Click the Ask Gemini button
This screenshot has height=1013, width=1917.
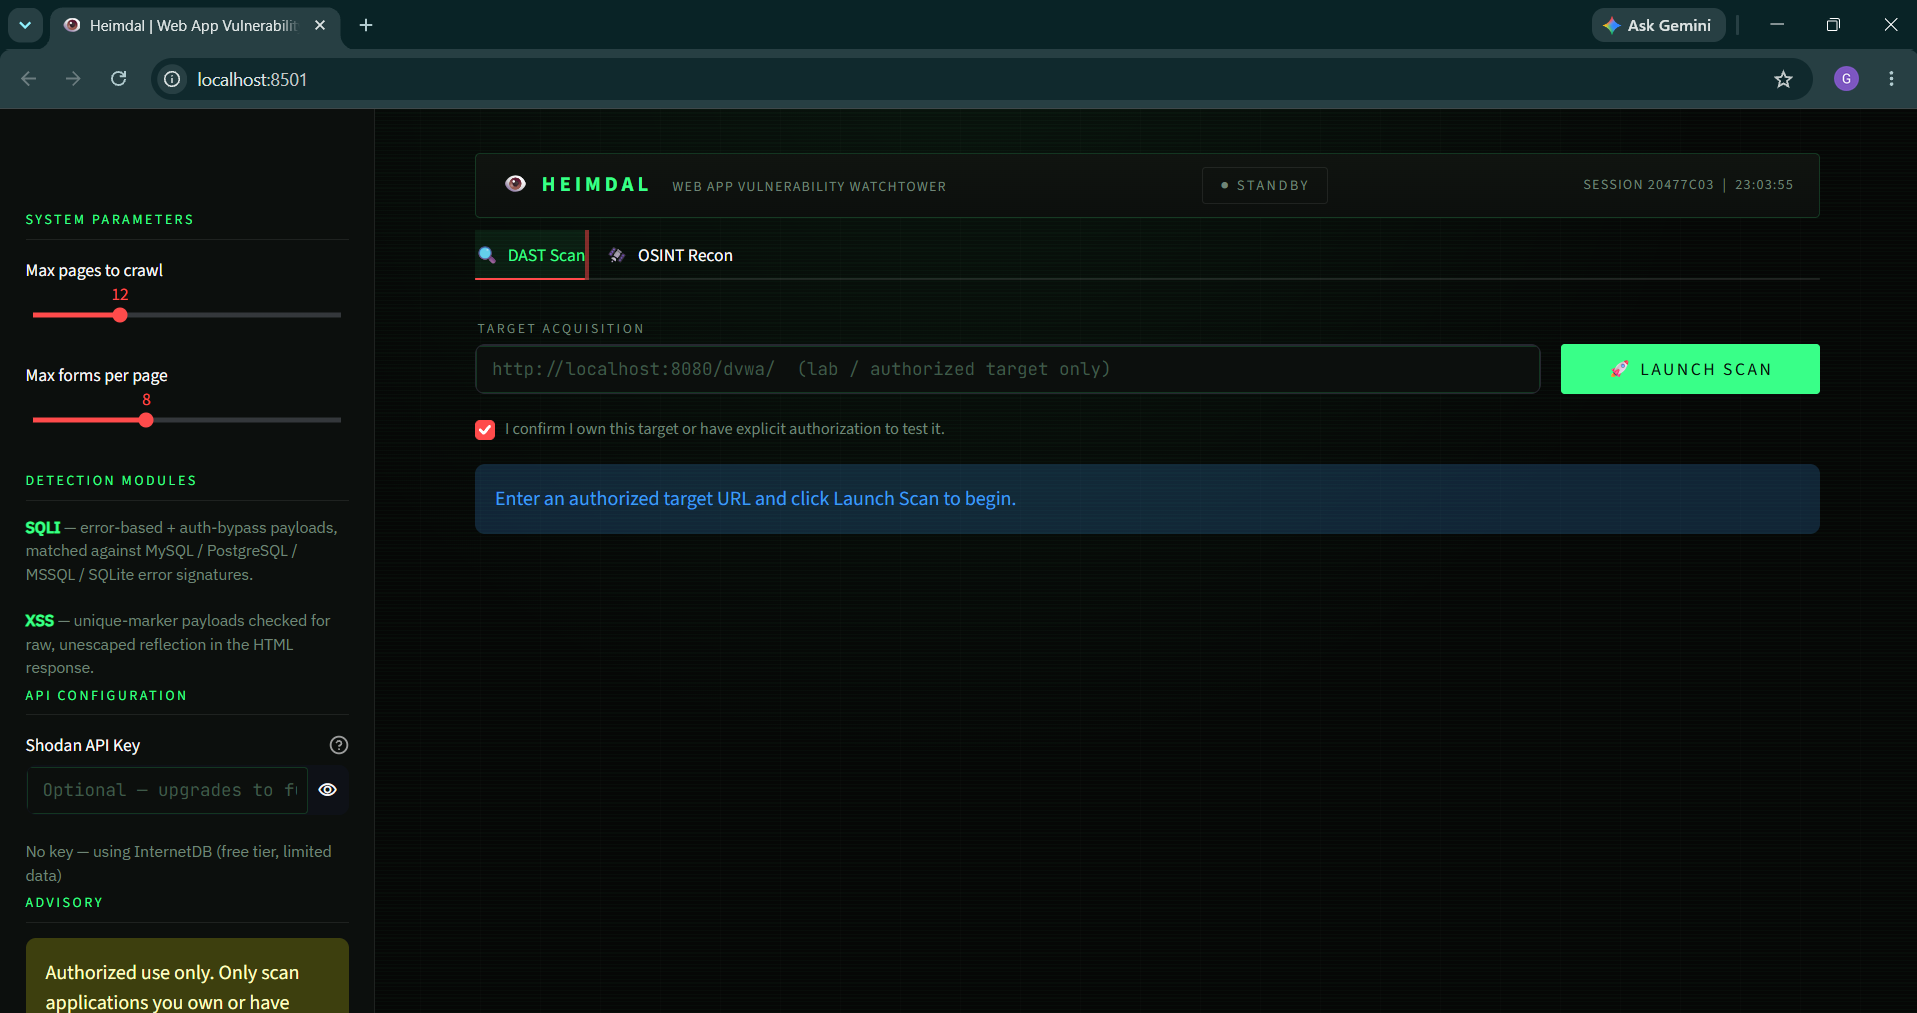coord(1658,25)
